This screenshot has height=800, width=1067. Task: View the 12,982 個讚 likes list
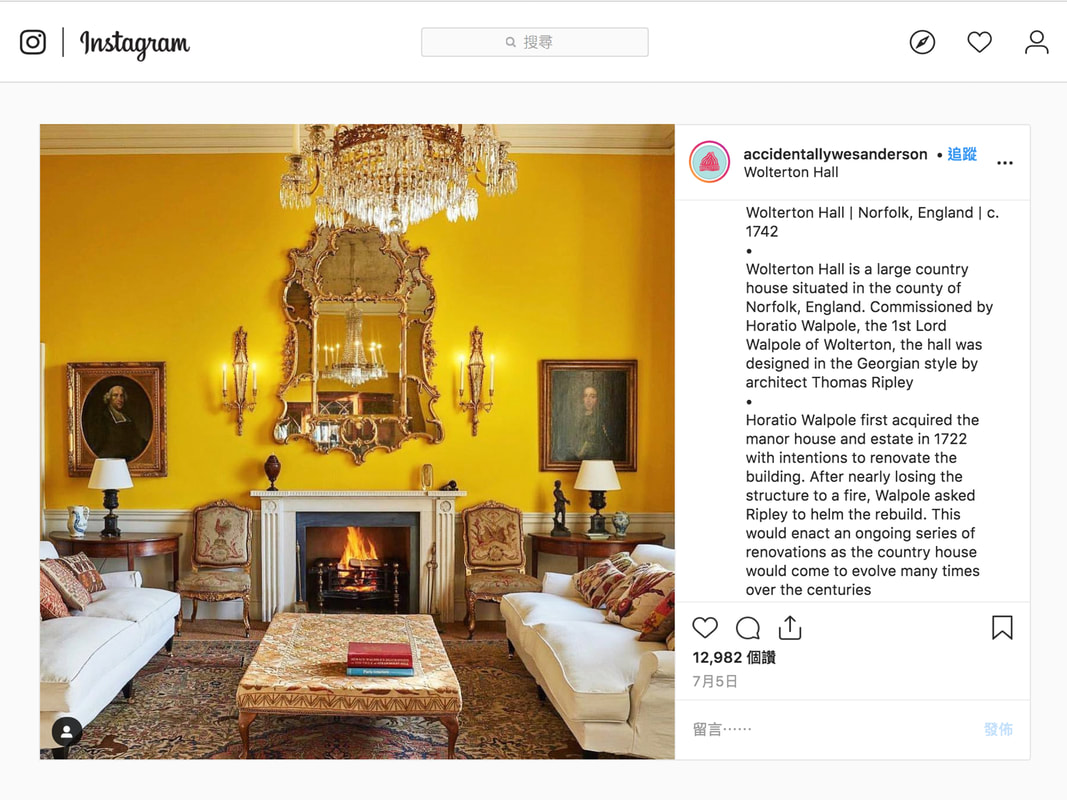pos(734,658)
